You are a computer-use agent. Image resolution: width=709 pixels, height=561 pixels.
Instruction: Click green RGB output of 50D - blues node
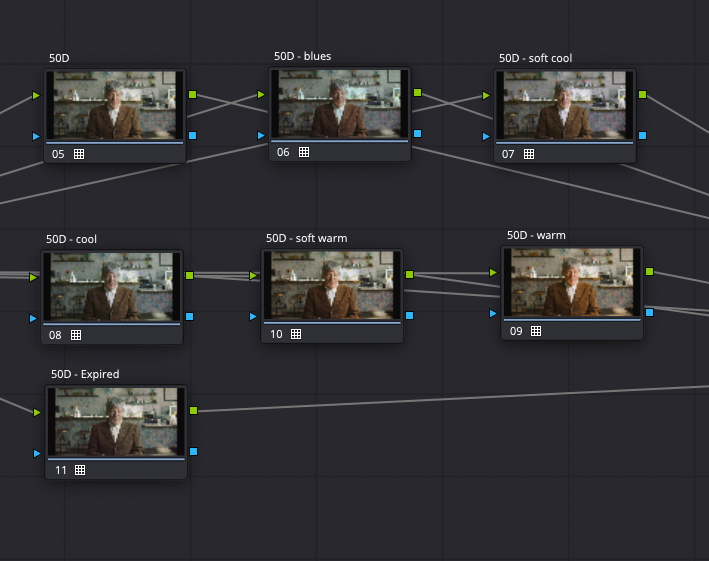417,92
